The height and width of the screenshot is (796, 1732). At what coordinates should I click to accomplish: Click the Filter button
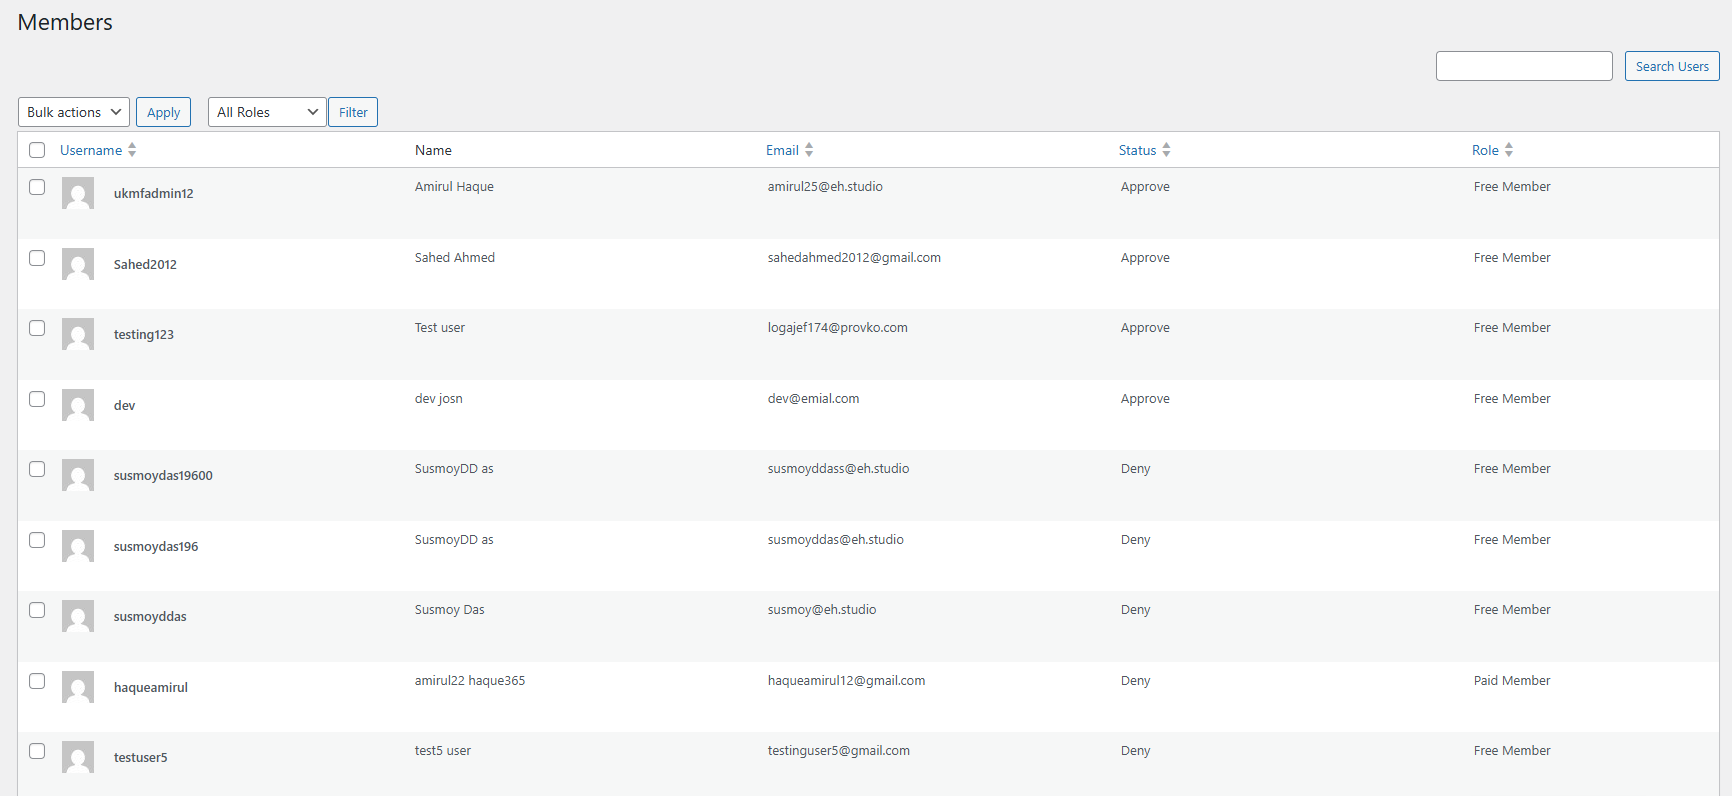[353, 112]
